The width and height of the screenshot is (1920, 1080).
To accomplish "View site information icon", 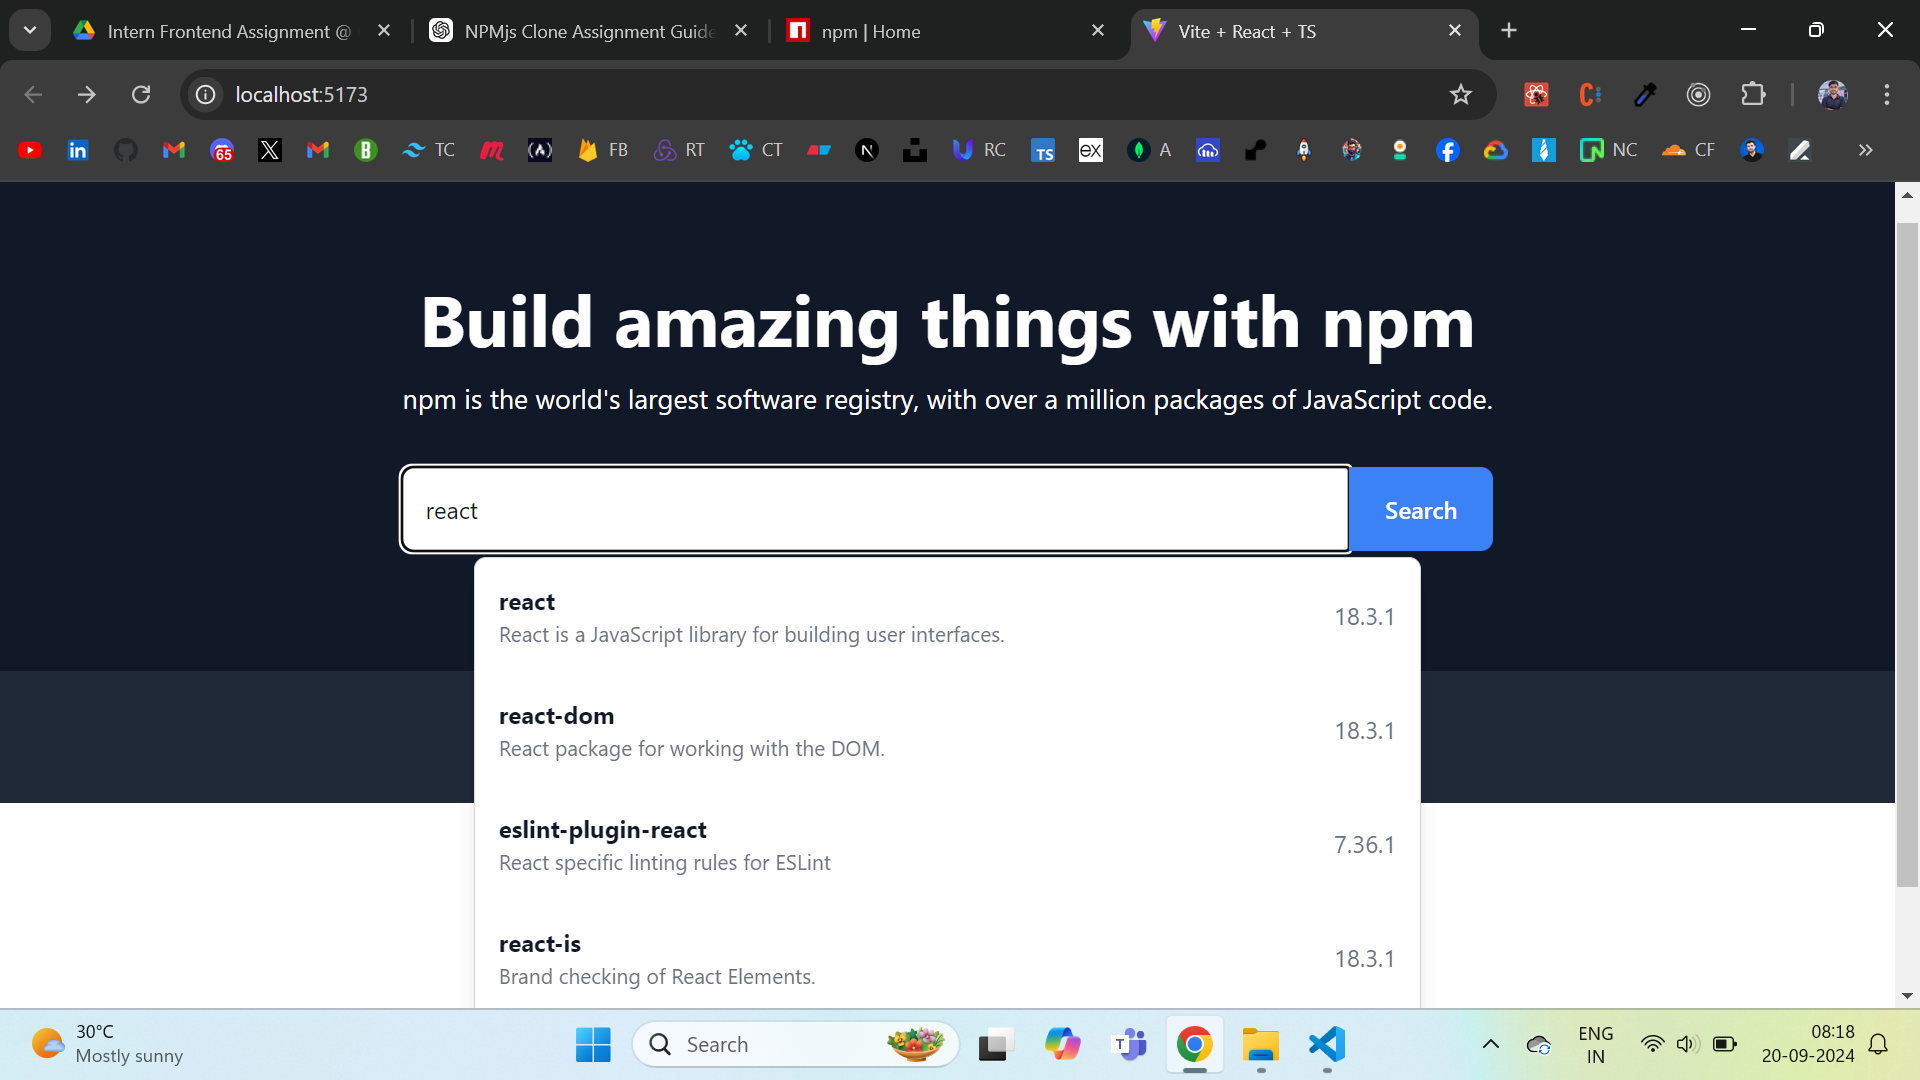I will pos(206,94).
